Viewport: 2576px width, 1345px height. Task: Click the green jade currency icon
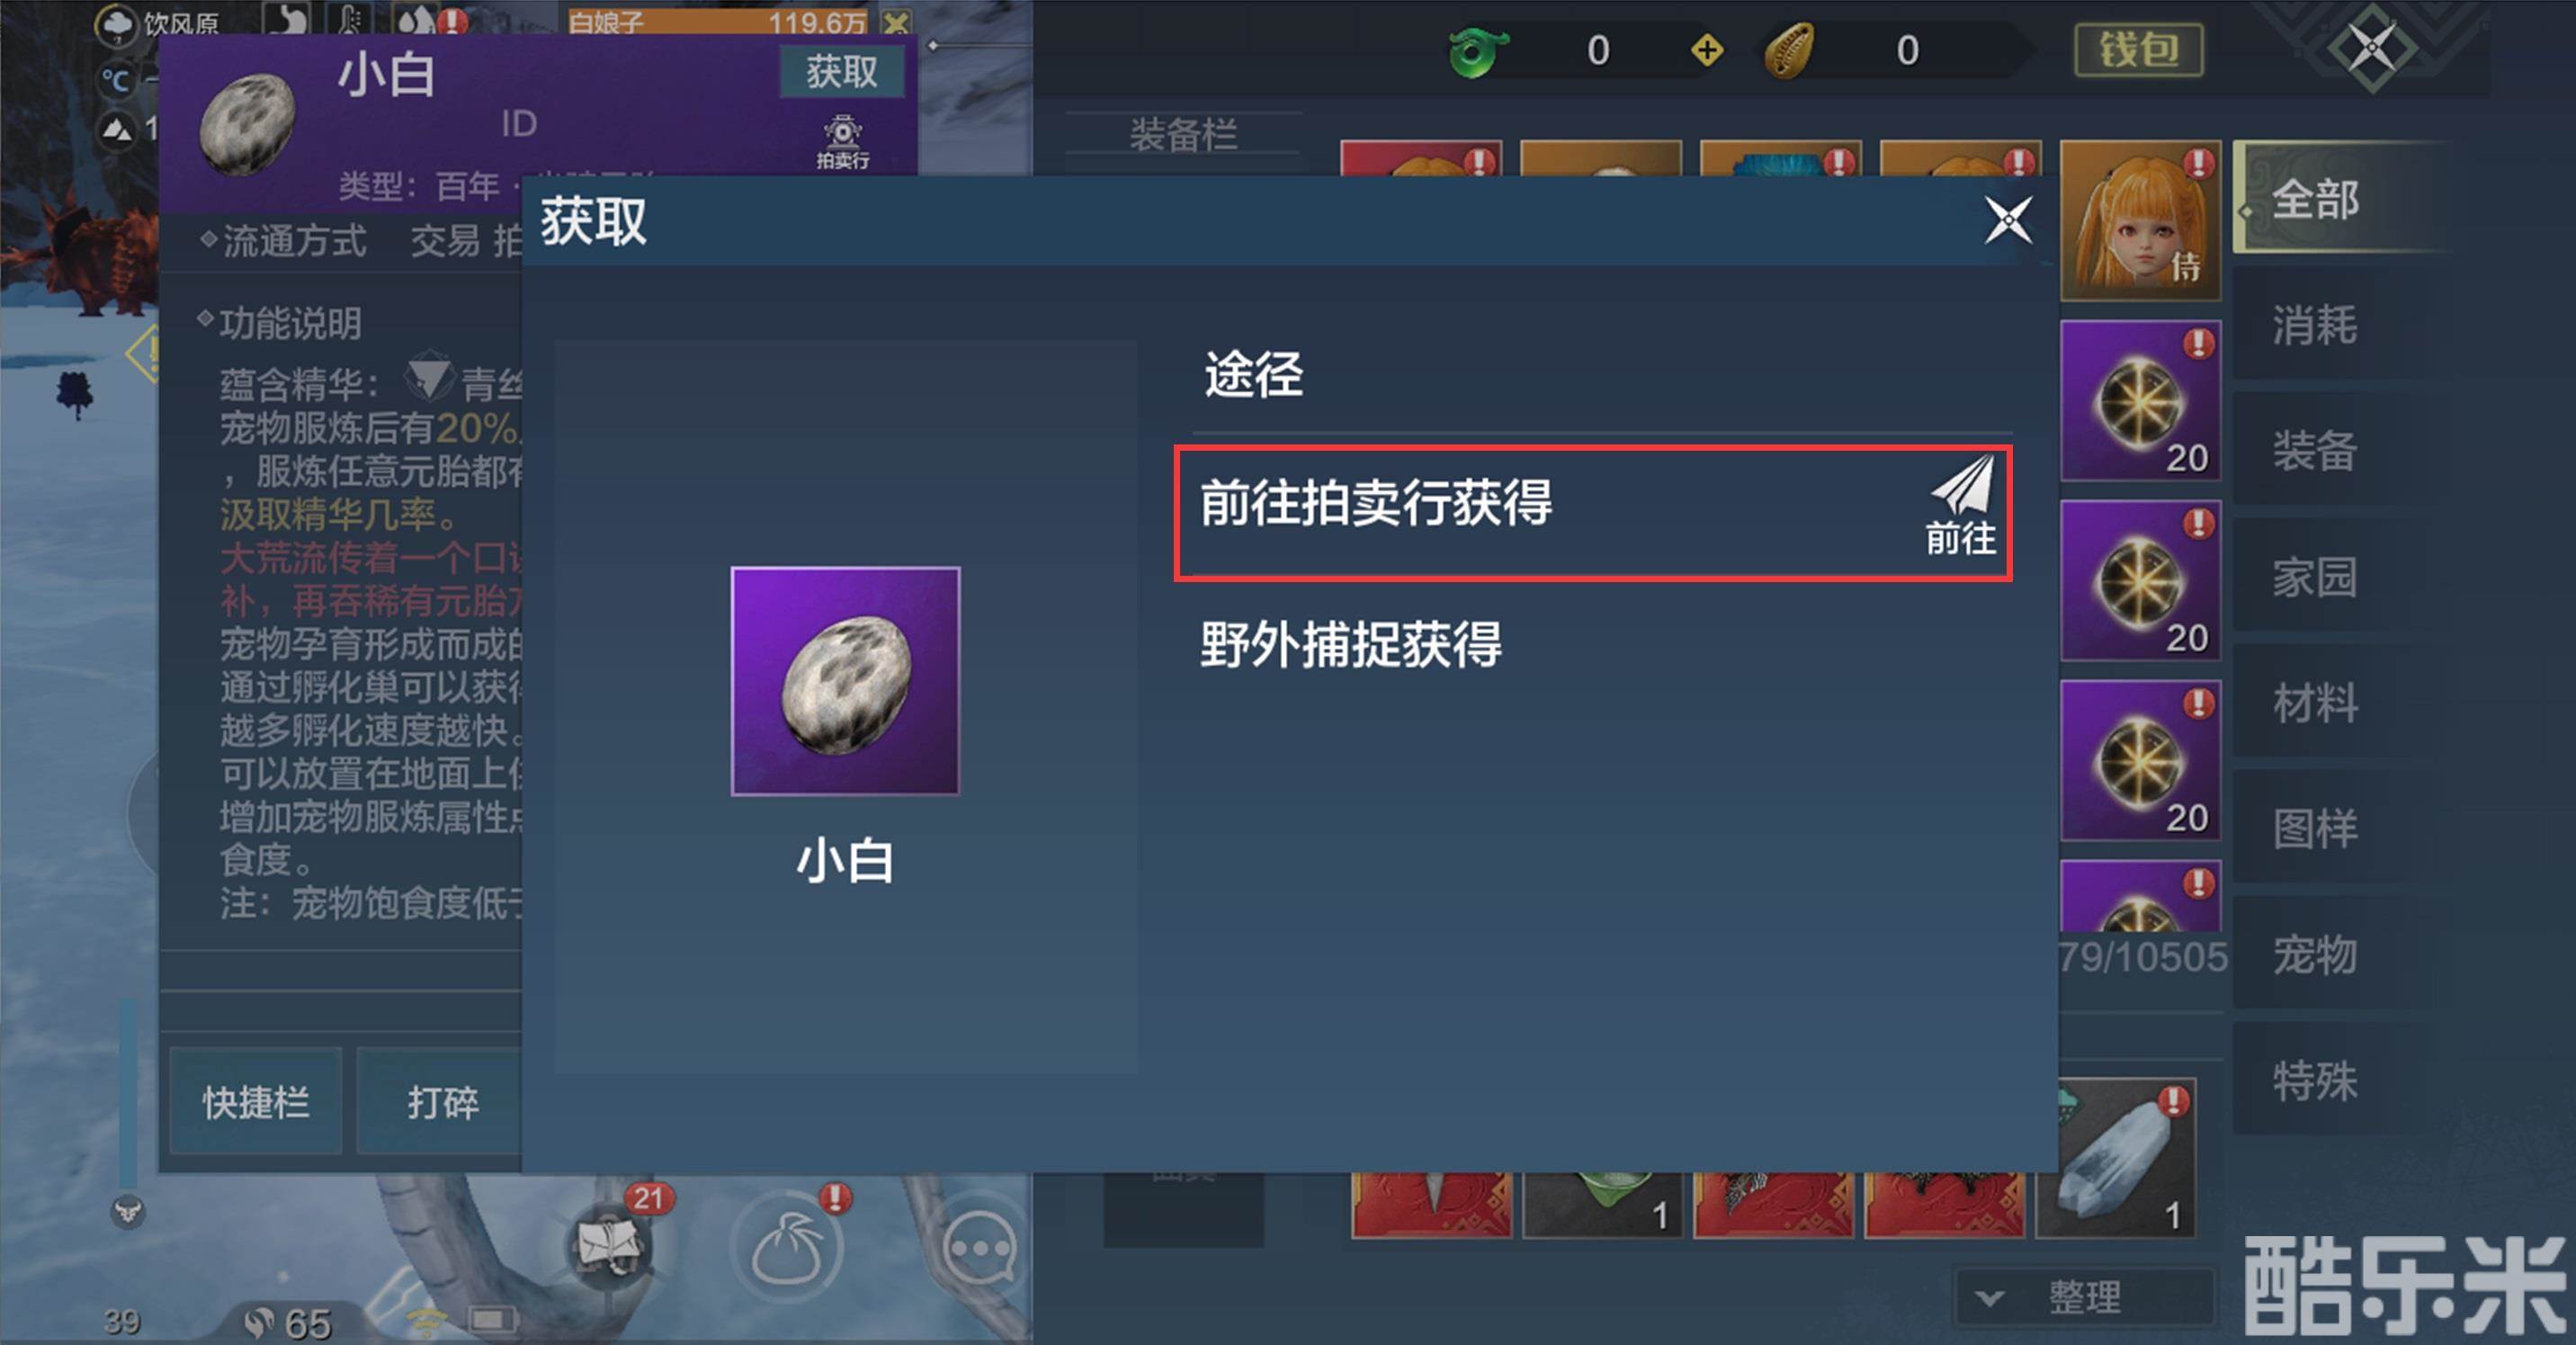1477,50
